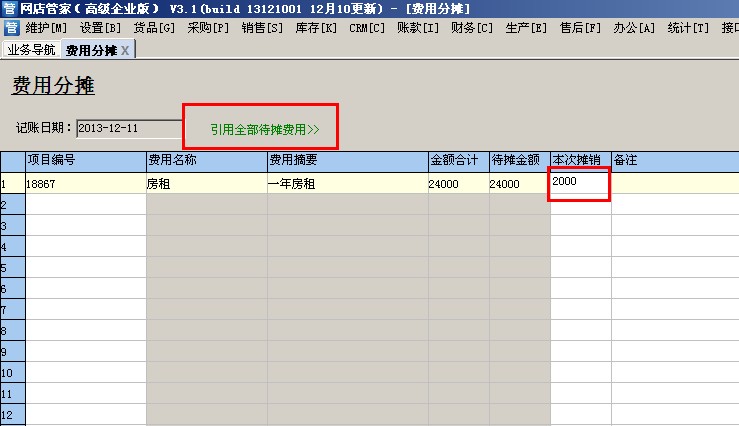
Task: Open the 采购[P] menu
Action: pyautogui.click(x=208, y=27)
